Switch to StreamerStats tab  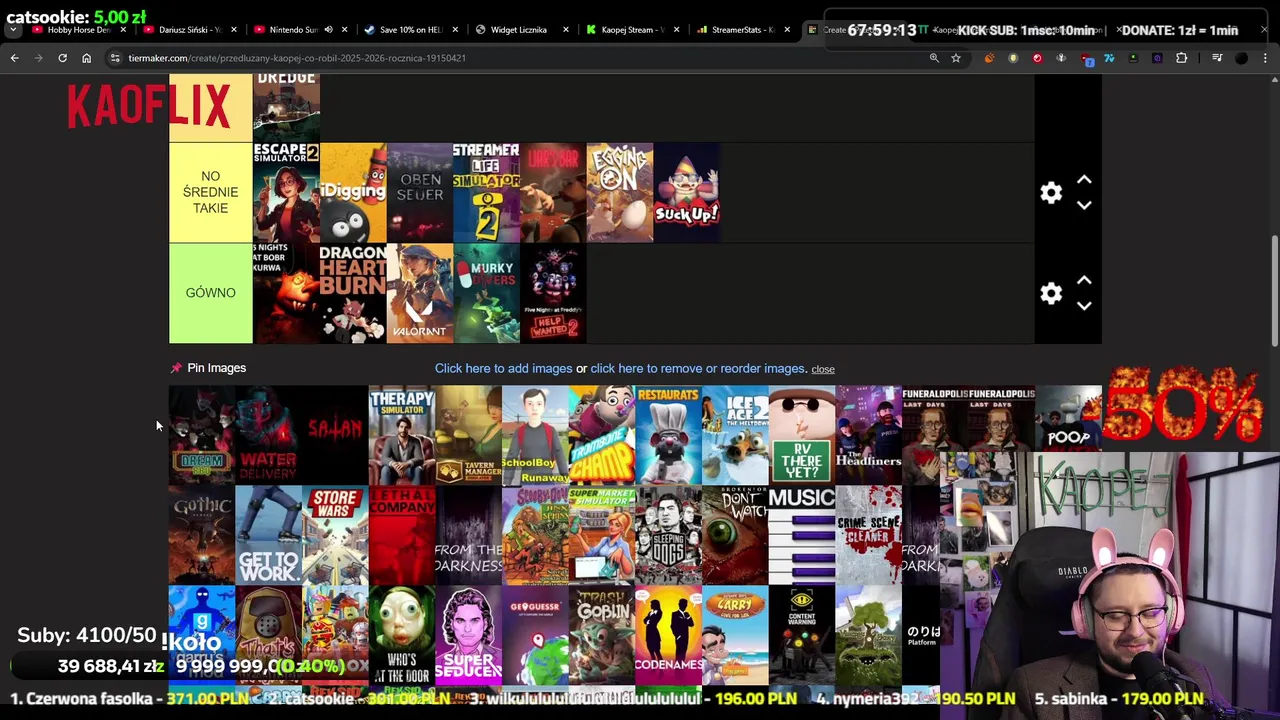[x=741, y=30]
